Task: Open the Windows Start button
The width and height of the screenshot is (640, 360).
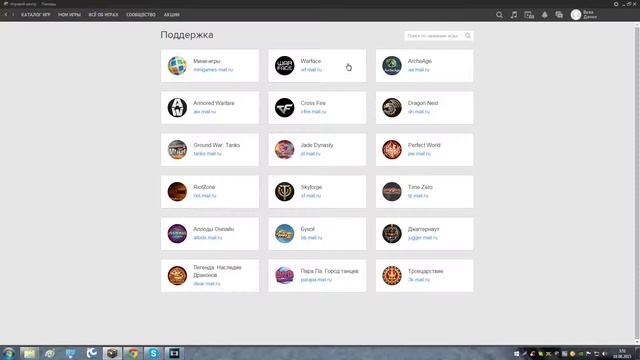Action: [8, 353]
